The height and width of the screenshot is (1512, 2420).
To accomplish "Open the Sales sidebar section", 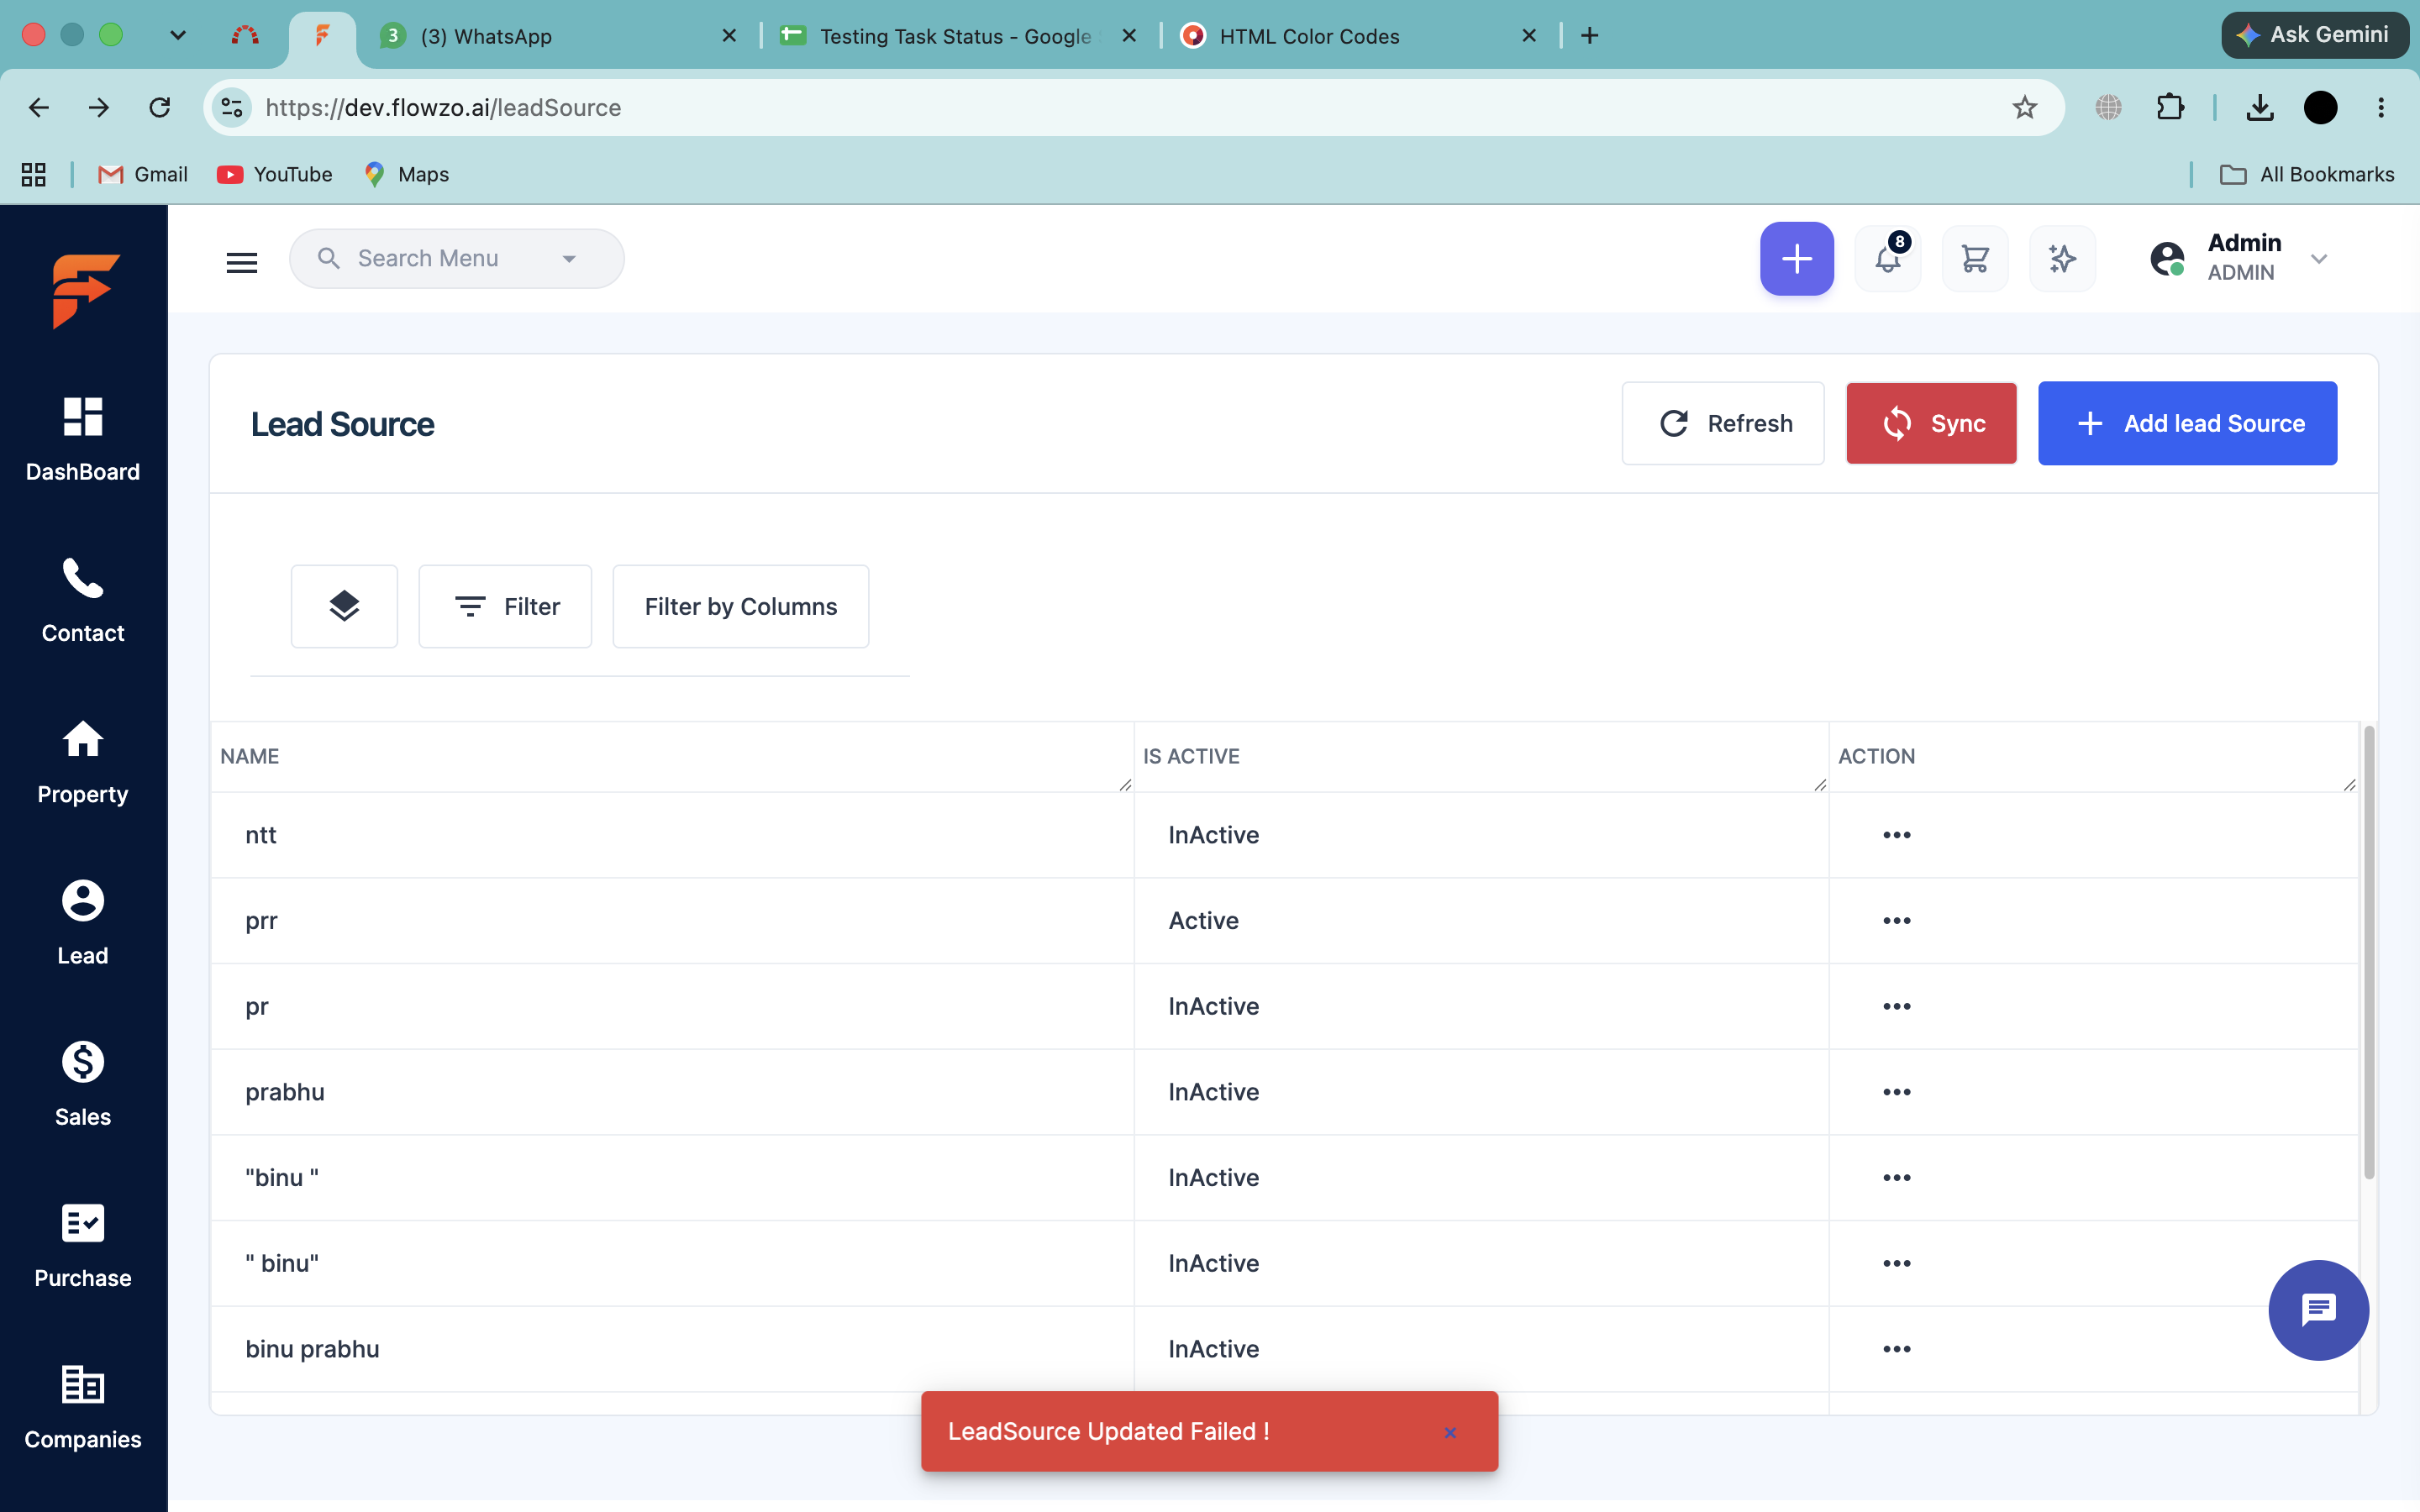I will [x=83, y=1084].
